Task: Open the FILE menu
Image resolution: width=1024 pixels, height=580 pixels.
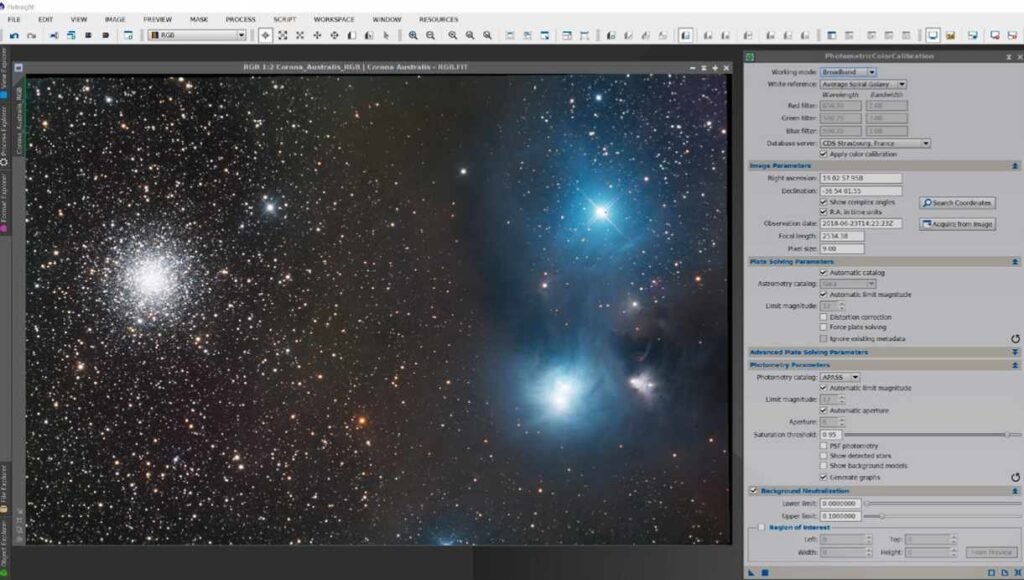Action: point(14,20)
